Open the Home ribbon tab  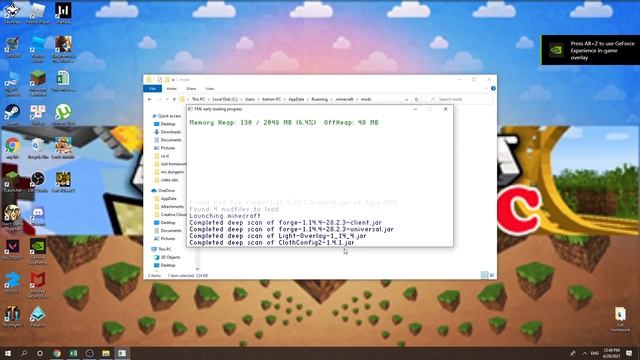pyautogui.click(x=171, y=89)
